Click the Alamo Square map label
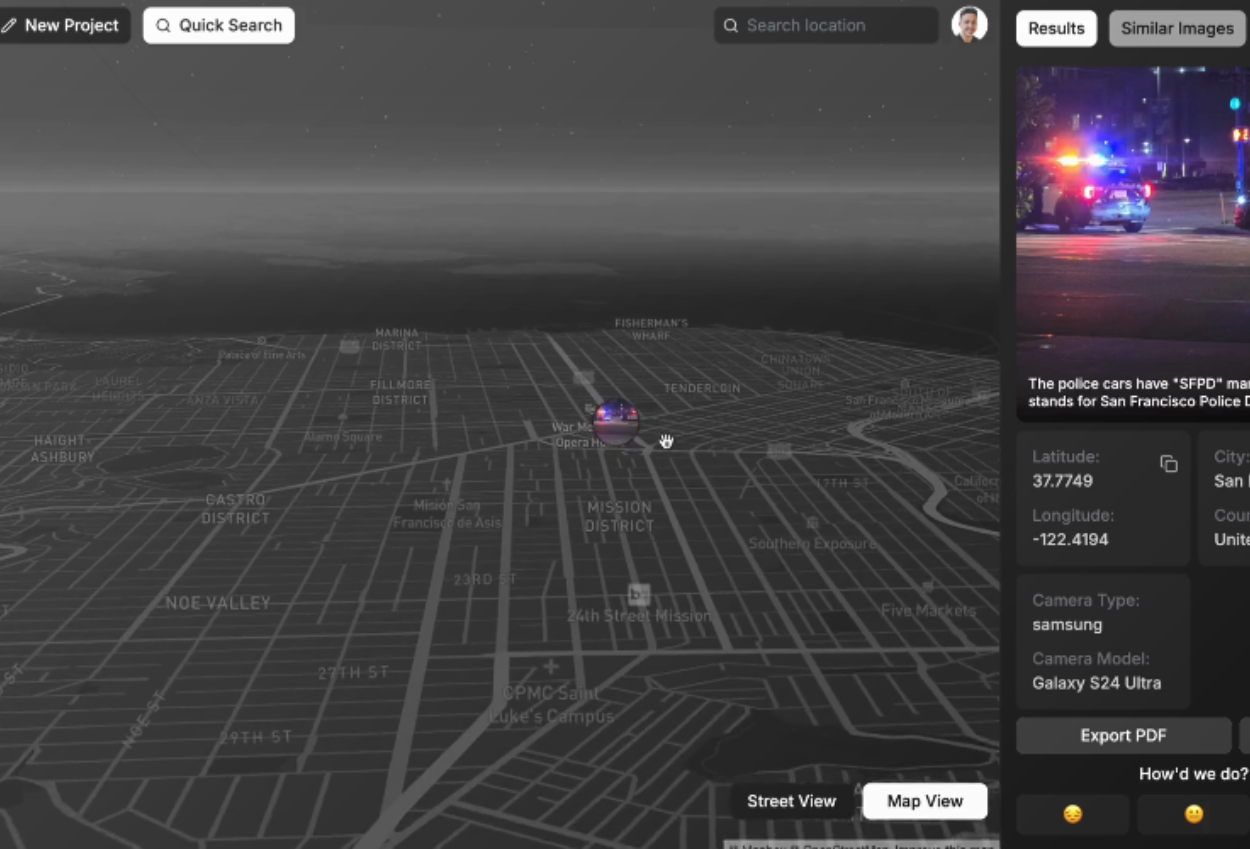1250x849 pixels. tap(343, 437)
